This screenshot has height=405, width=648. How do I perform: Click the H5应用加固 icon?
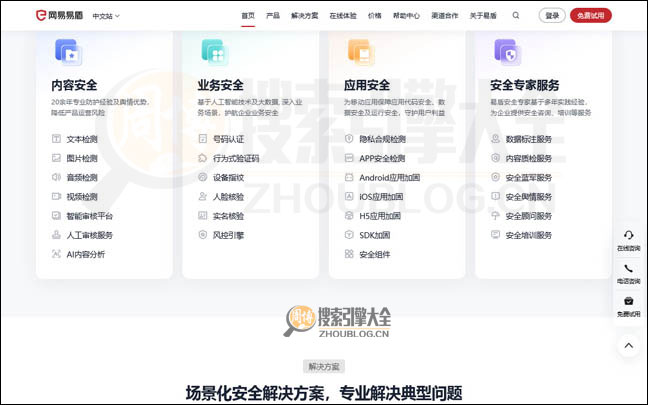point(349,215)
